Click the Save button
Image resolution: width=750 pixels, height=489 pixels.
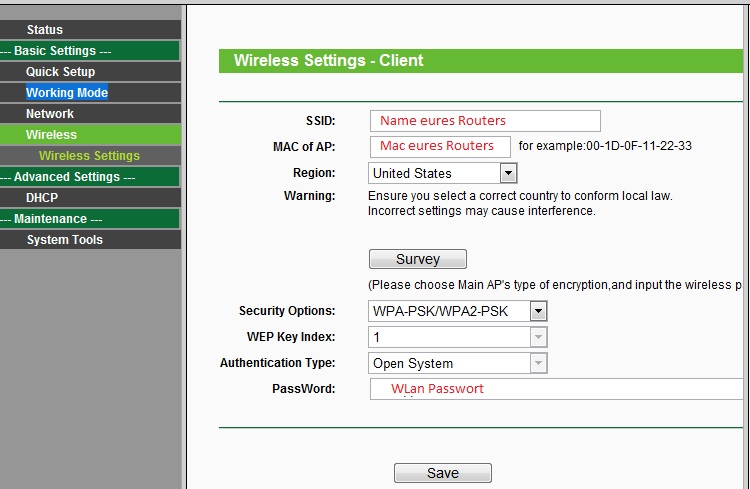pyautogui.click(x=442, y=473)
